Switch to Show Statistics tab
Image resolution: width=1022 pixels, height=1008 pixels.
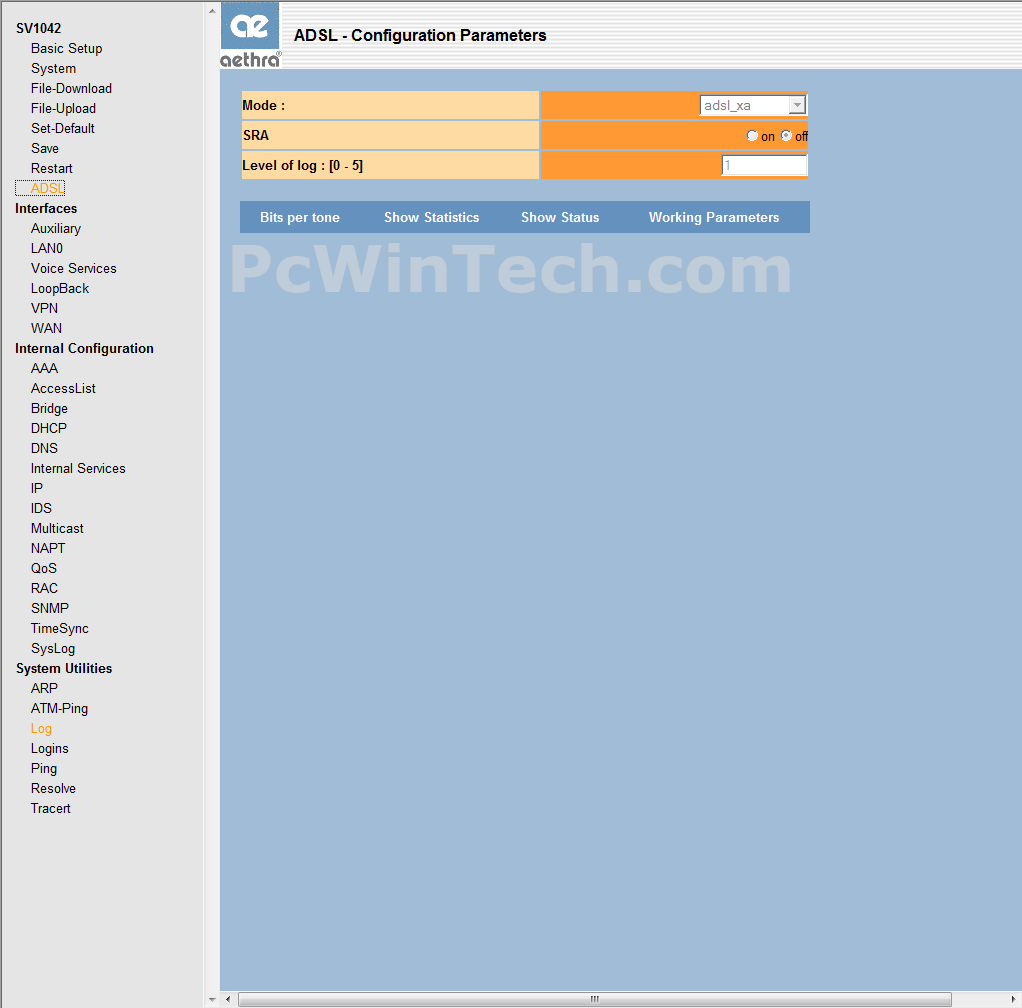tap(431, 217)
